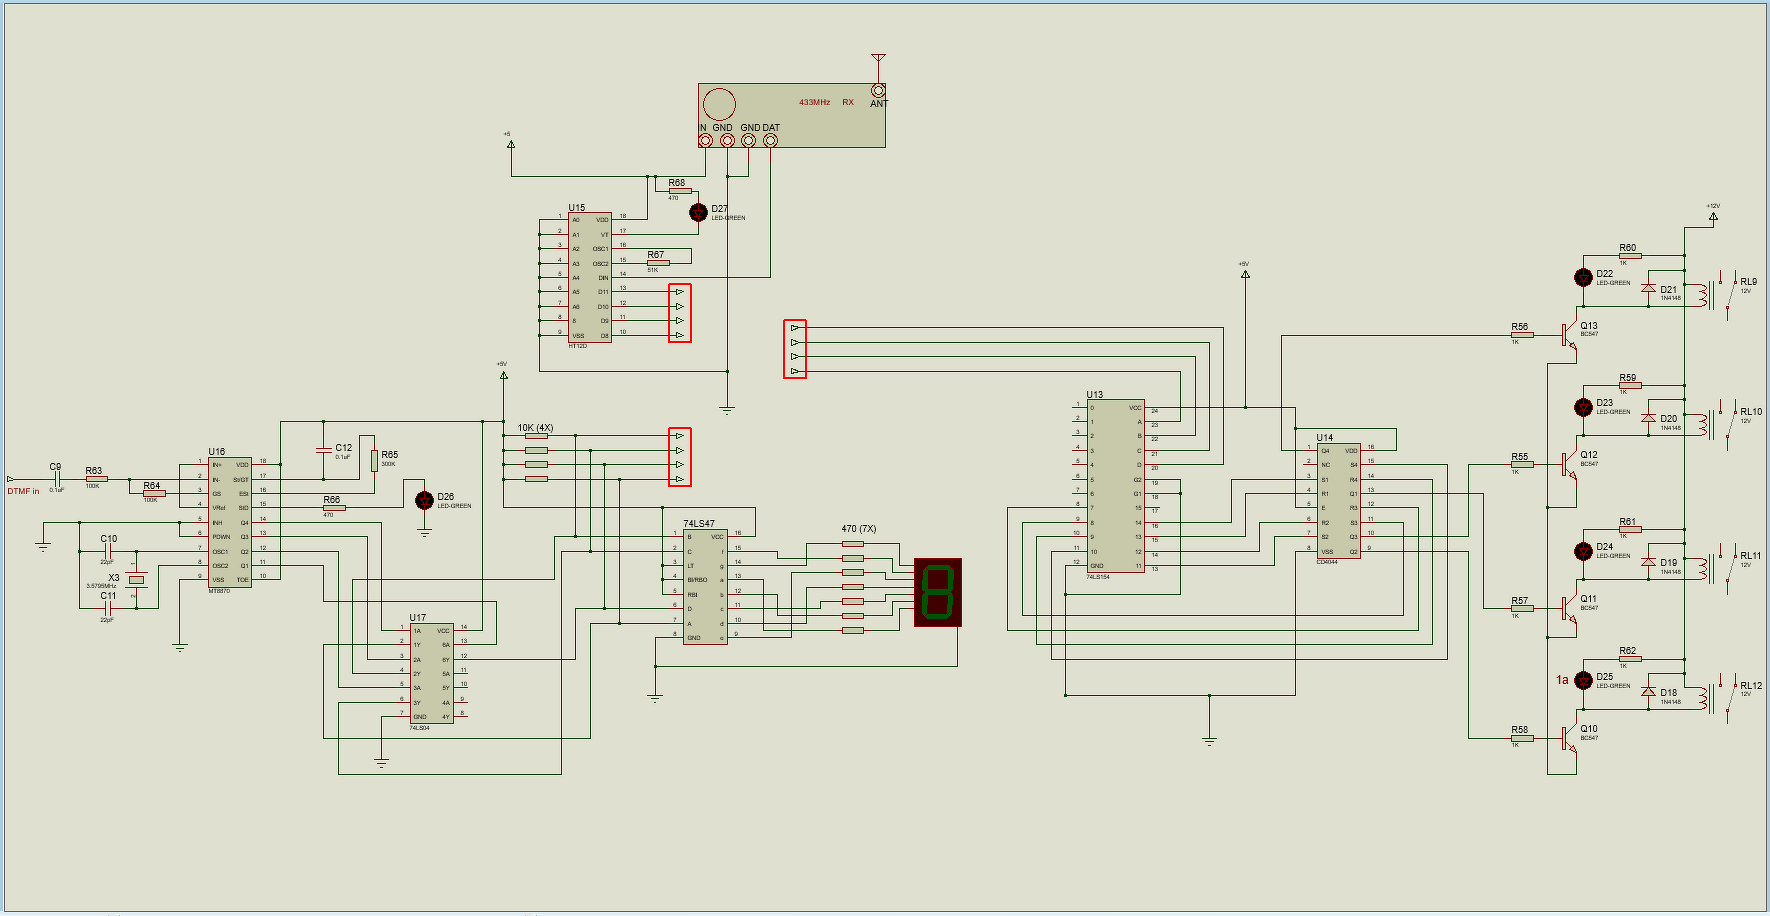Click the Q10 BC547 transistor
This screenshot has width=1770, height=916.
[x=1569, y=740]
